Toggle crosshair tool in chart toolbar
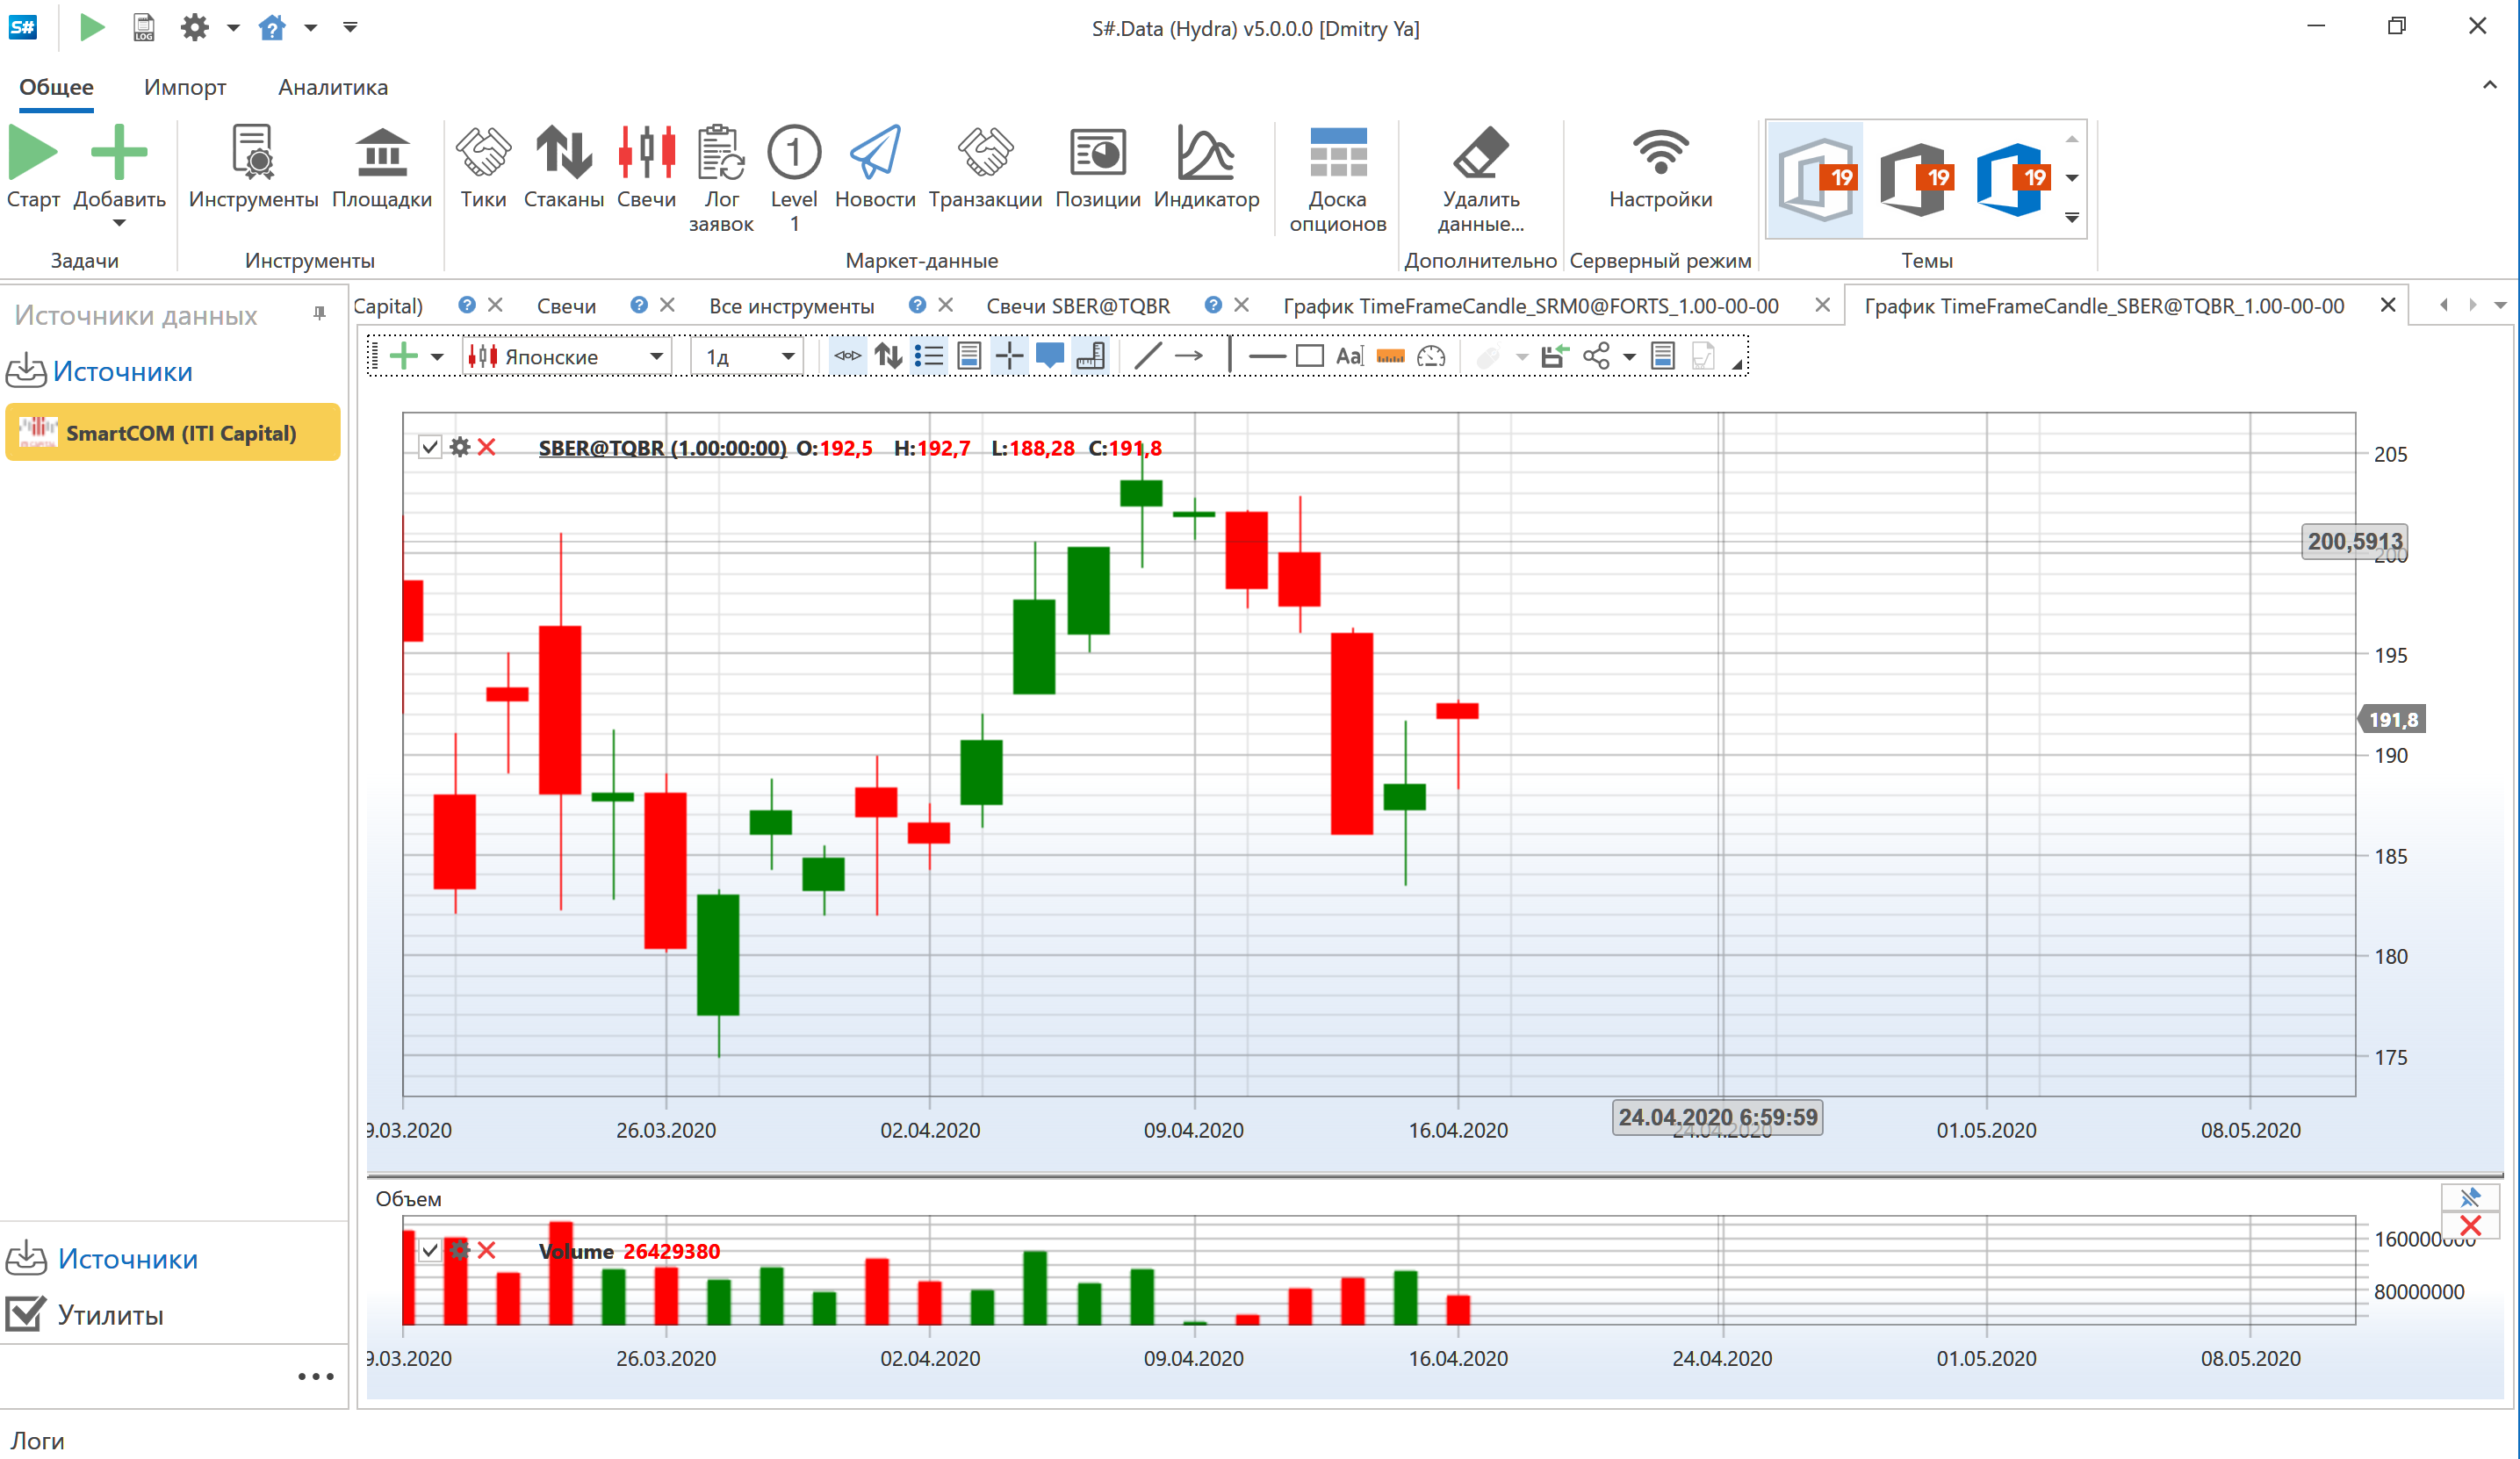The width and height of the screenshot is (2520, 1459). pos(1009,356)
